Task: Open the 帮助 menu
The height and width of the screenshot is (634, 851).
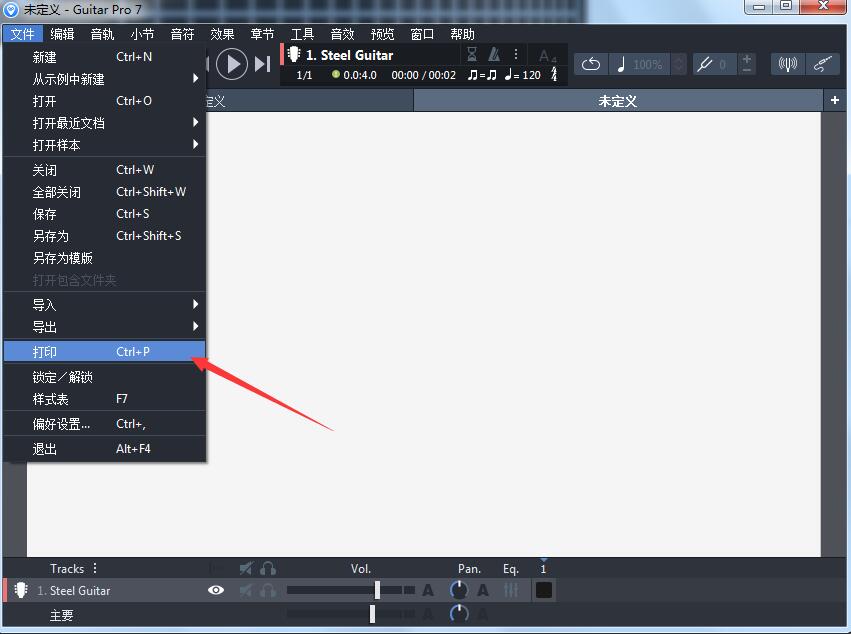Action: 462,33
